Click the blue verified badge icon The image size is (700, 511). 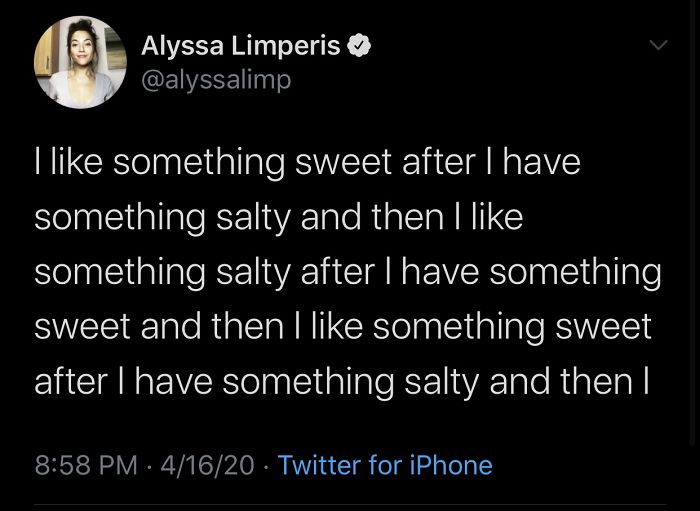(359, 46)
